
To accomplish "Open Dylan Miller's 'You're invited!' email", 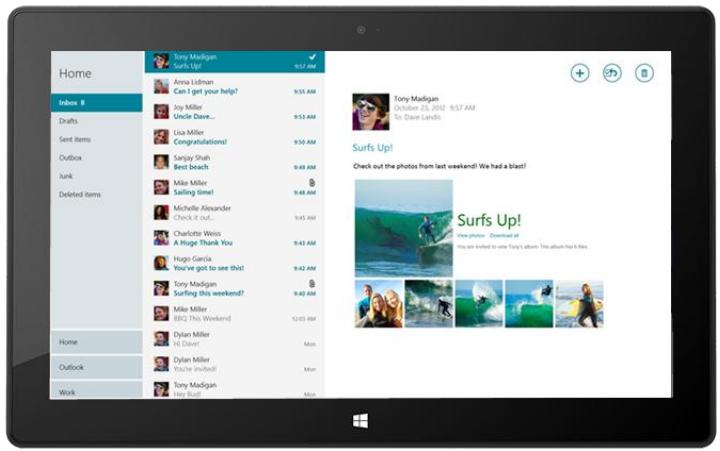I will pos(235,364).
